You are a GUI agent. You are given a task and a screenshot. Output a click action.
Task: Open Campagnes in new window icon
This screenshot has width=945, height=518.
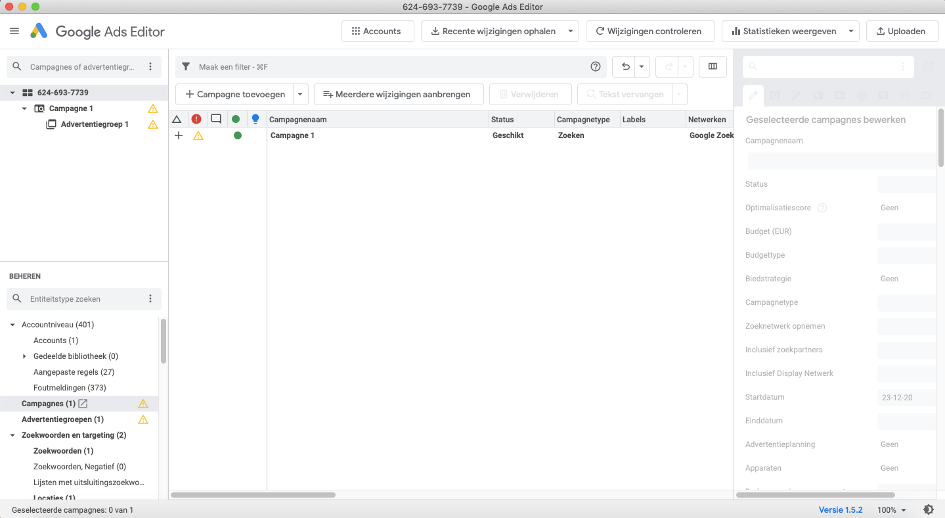tap(83, 404)
